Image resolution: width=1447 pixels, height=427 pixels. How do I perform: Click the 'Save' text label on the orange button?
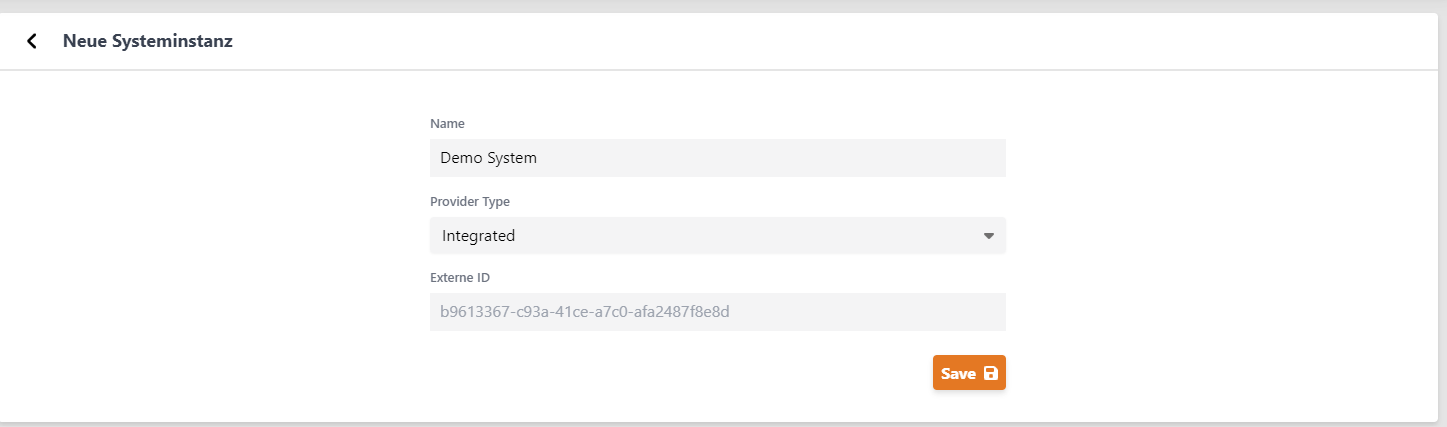click(x=958, y=373)
